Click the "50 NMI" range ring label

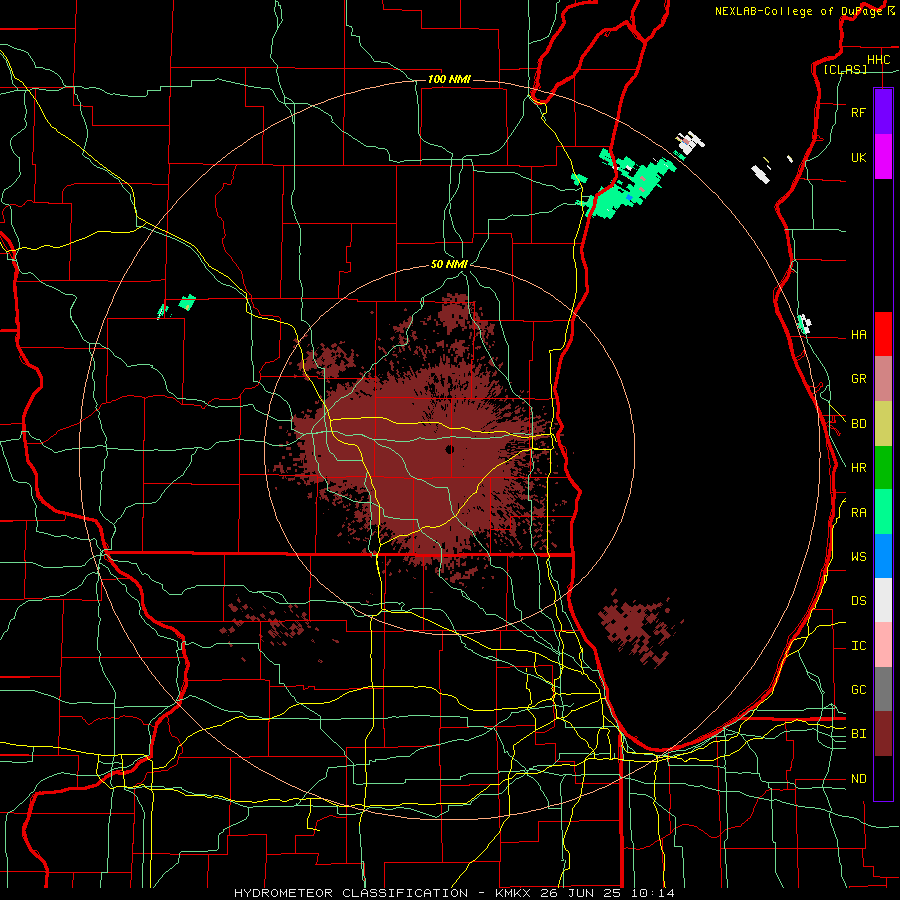click(x=449, y=264)
